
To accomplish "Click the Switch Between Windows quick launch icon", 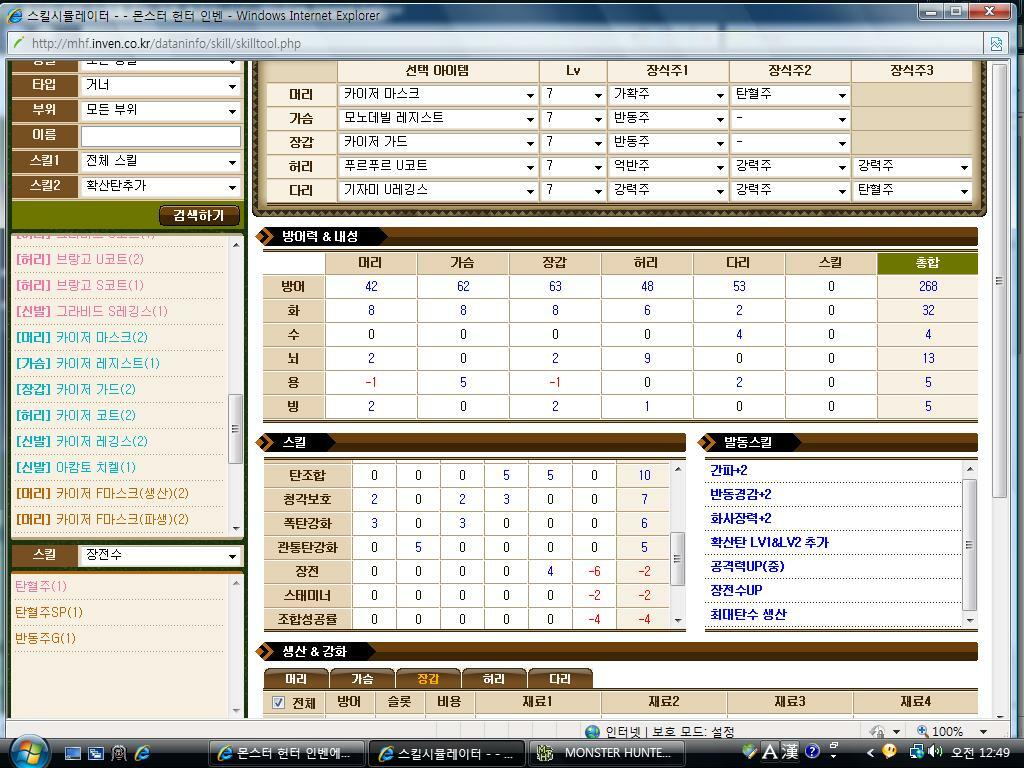I will point(96,753).
